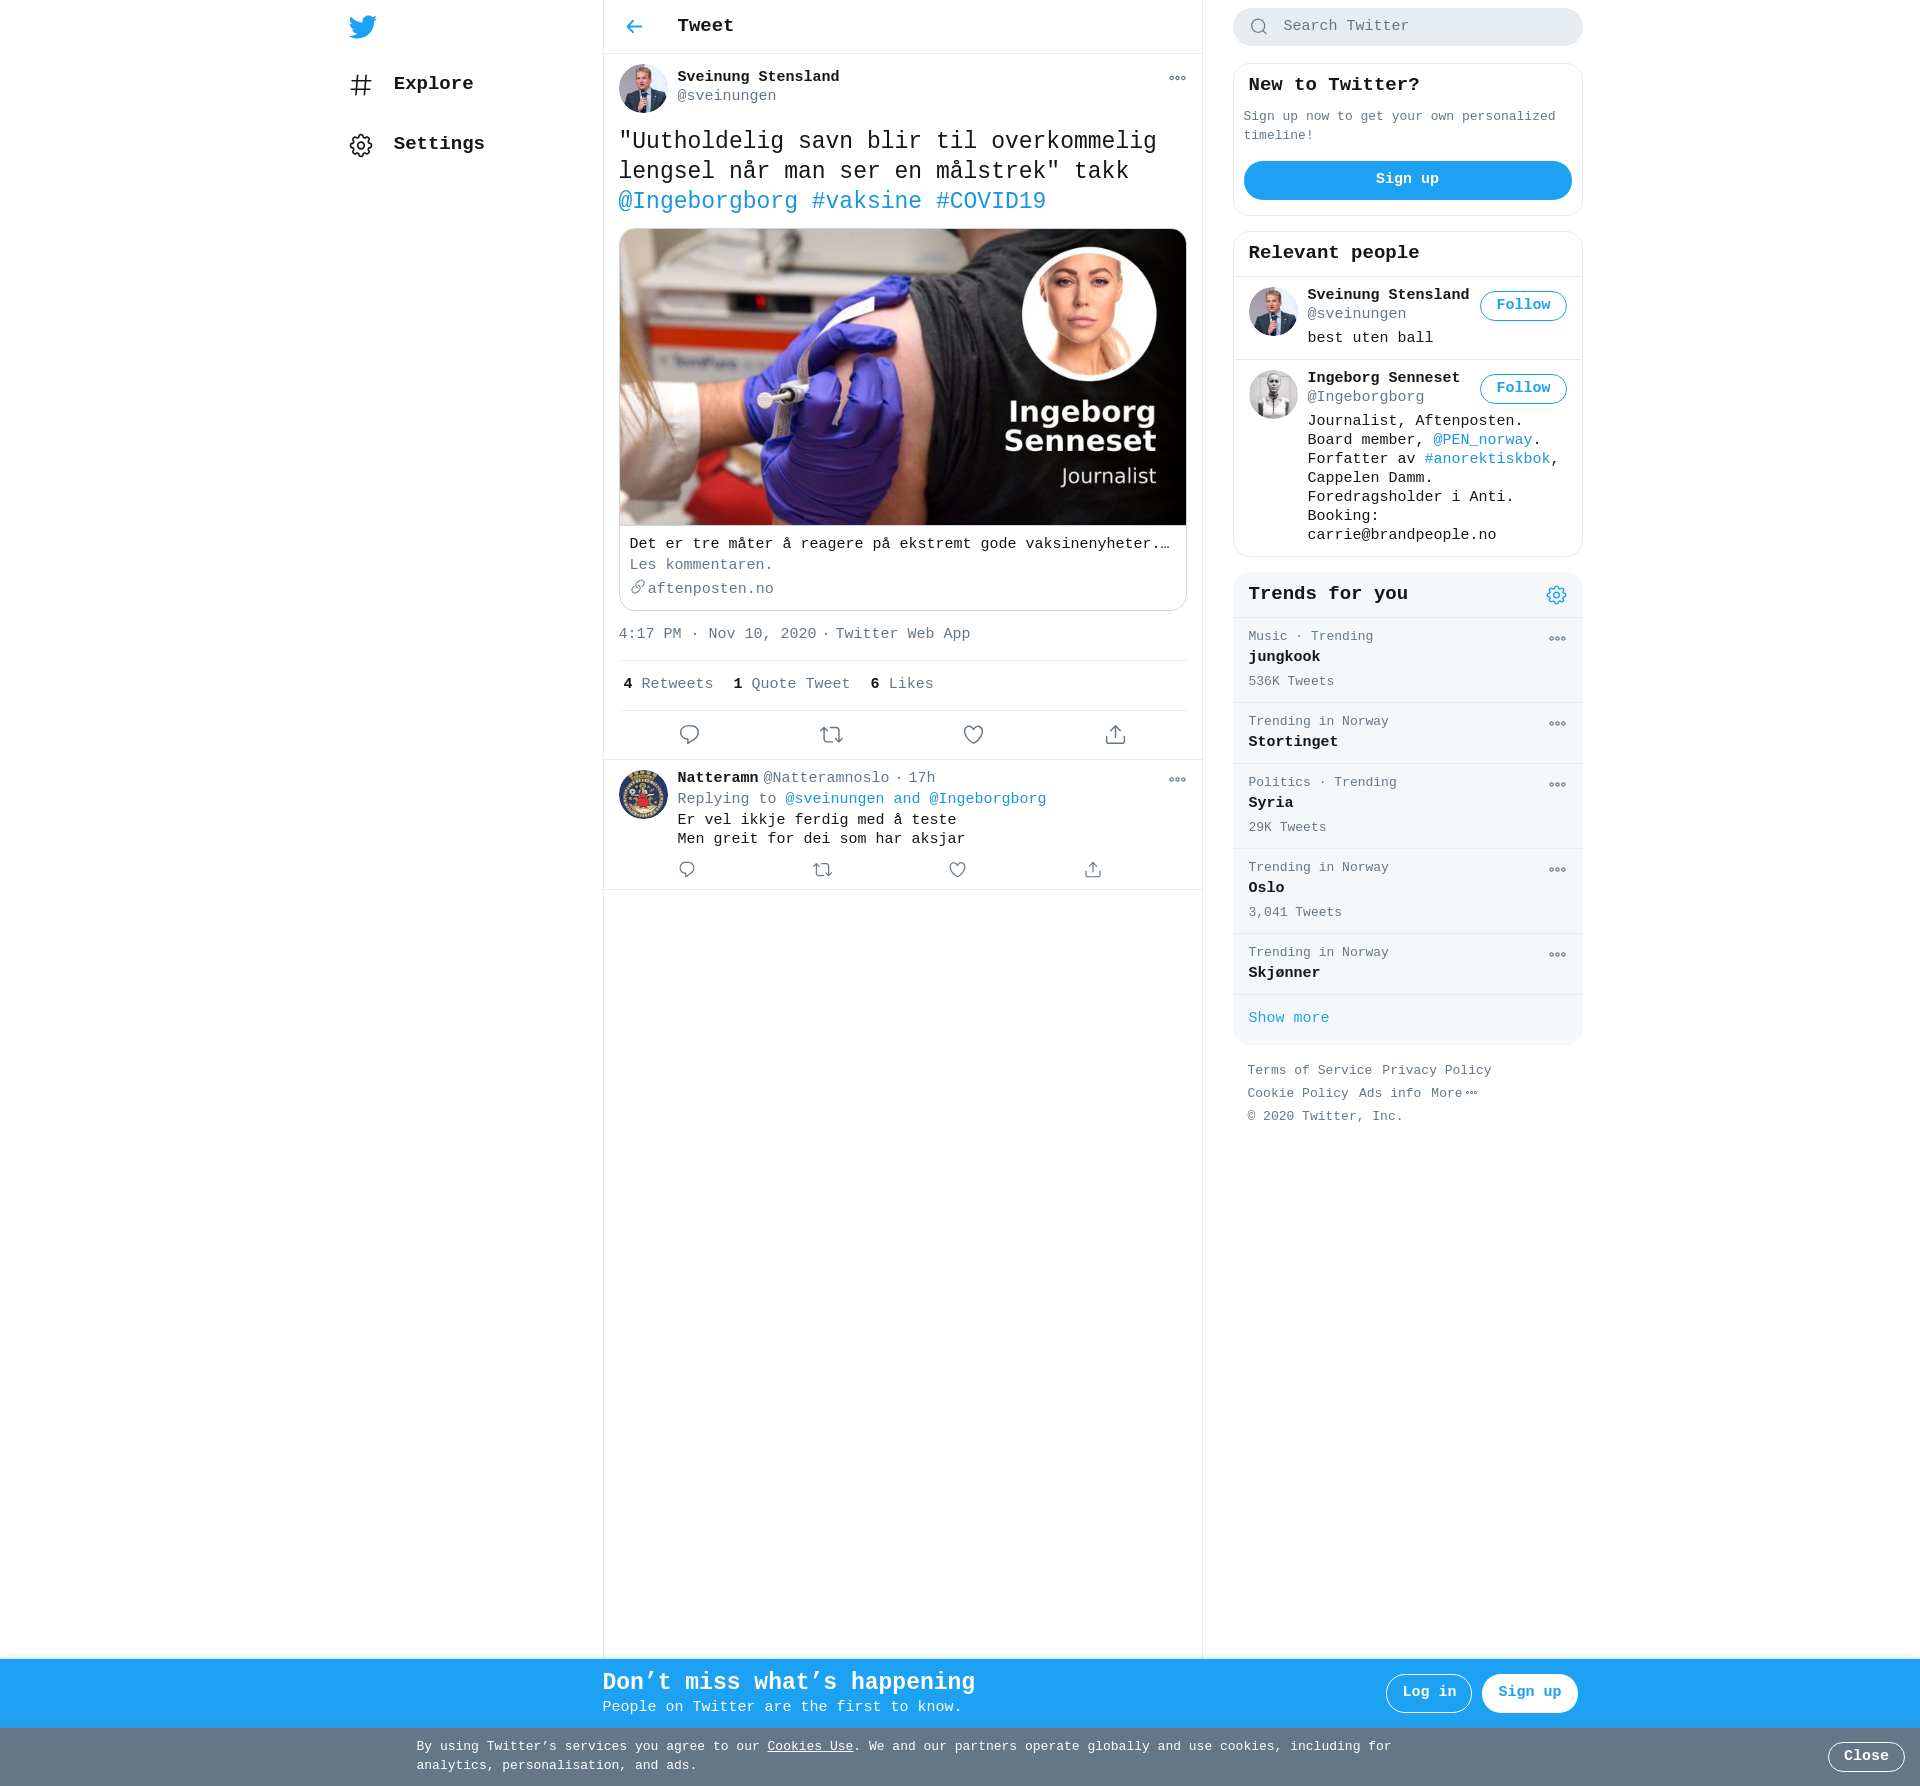Click the Twitter bird logo
Image resolution: width=1920 pixels, height=1786 pixels.
(x=363, y=27)
